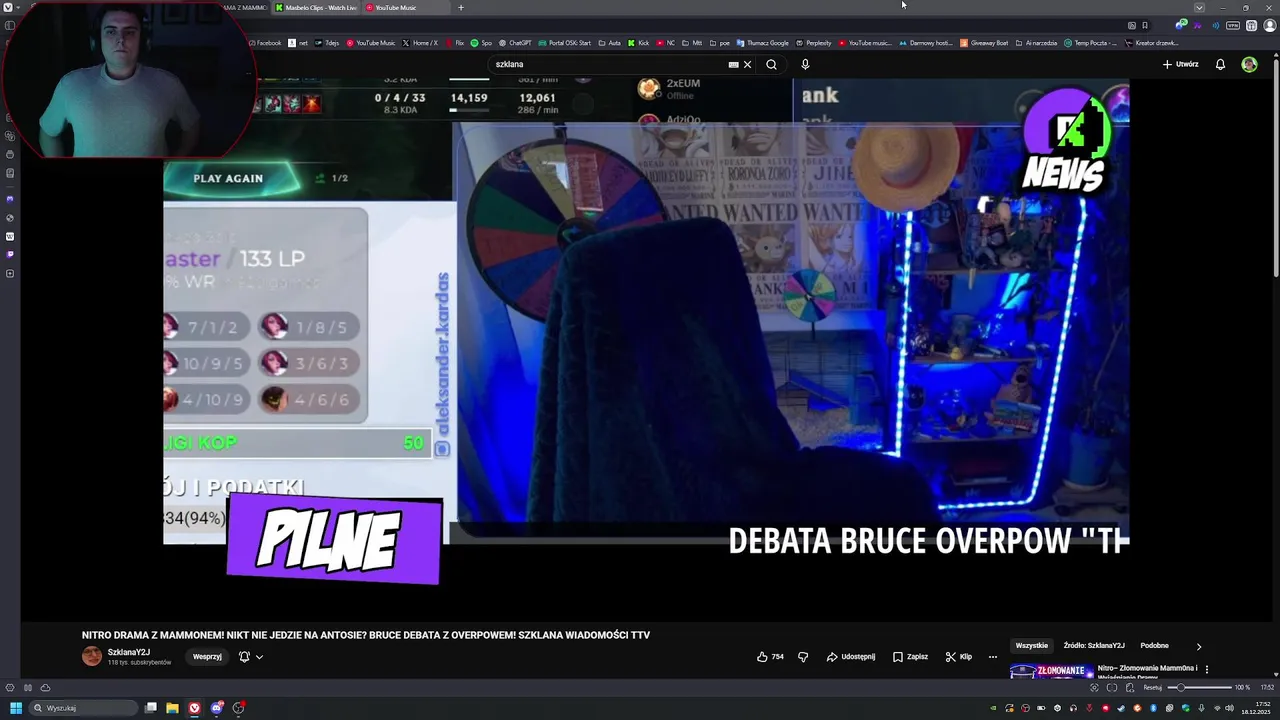
Task: Select the Źródło: SzklanaY2J filter chip
Action: click(x=1094, y=646)
